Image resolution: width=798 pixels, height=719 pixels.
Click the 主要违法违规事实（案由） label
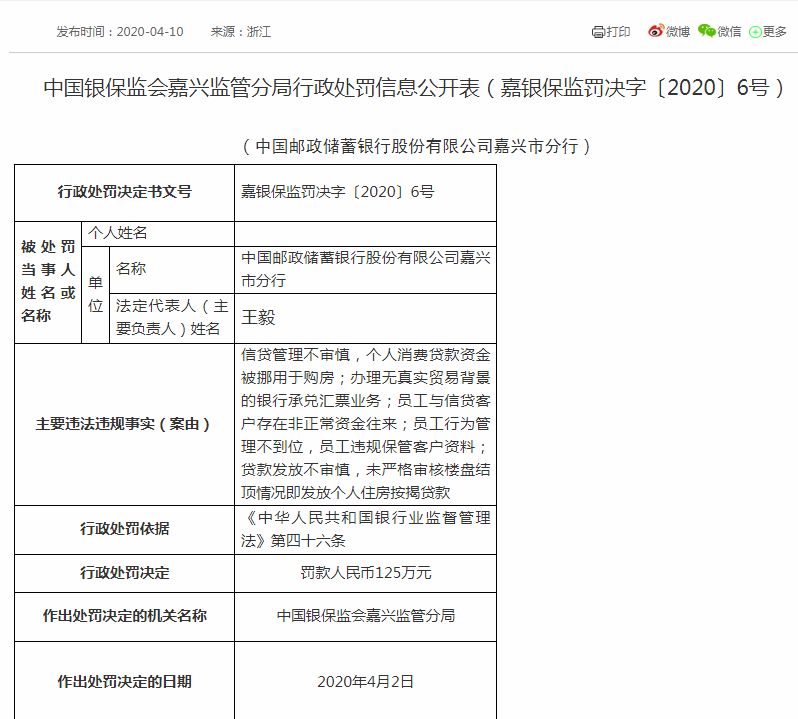(x=123, y=424)
